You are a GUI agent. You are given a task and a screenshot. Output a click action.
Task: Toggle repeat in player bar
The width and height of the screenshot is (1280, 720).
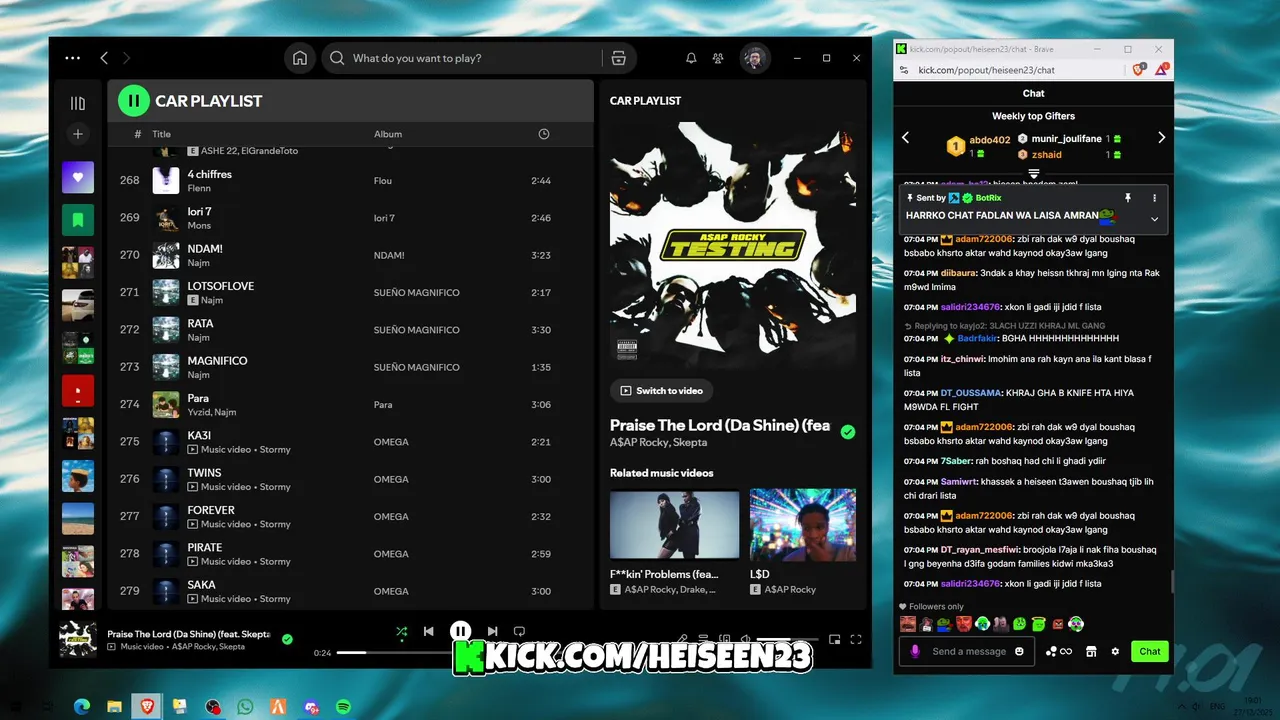pyautogui.click(x=519, y=631)
